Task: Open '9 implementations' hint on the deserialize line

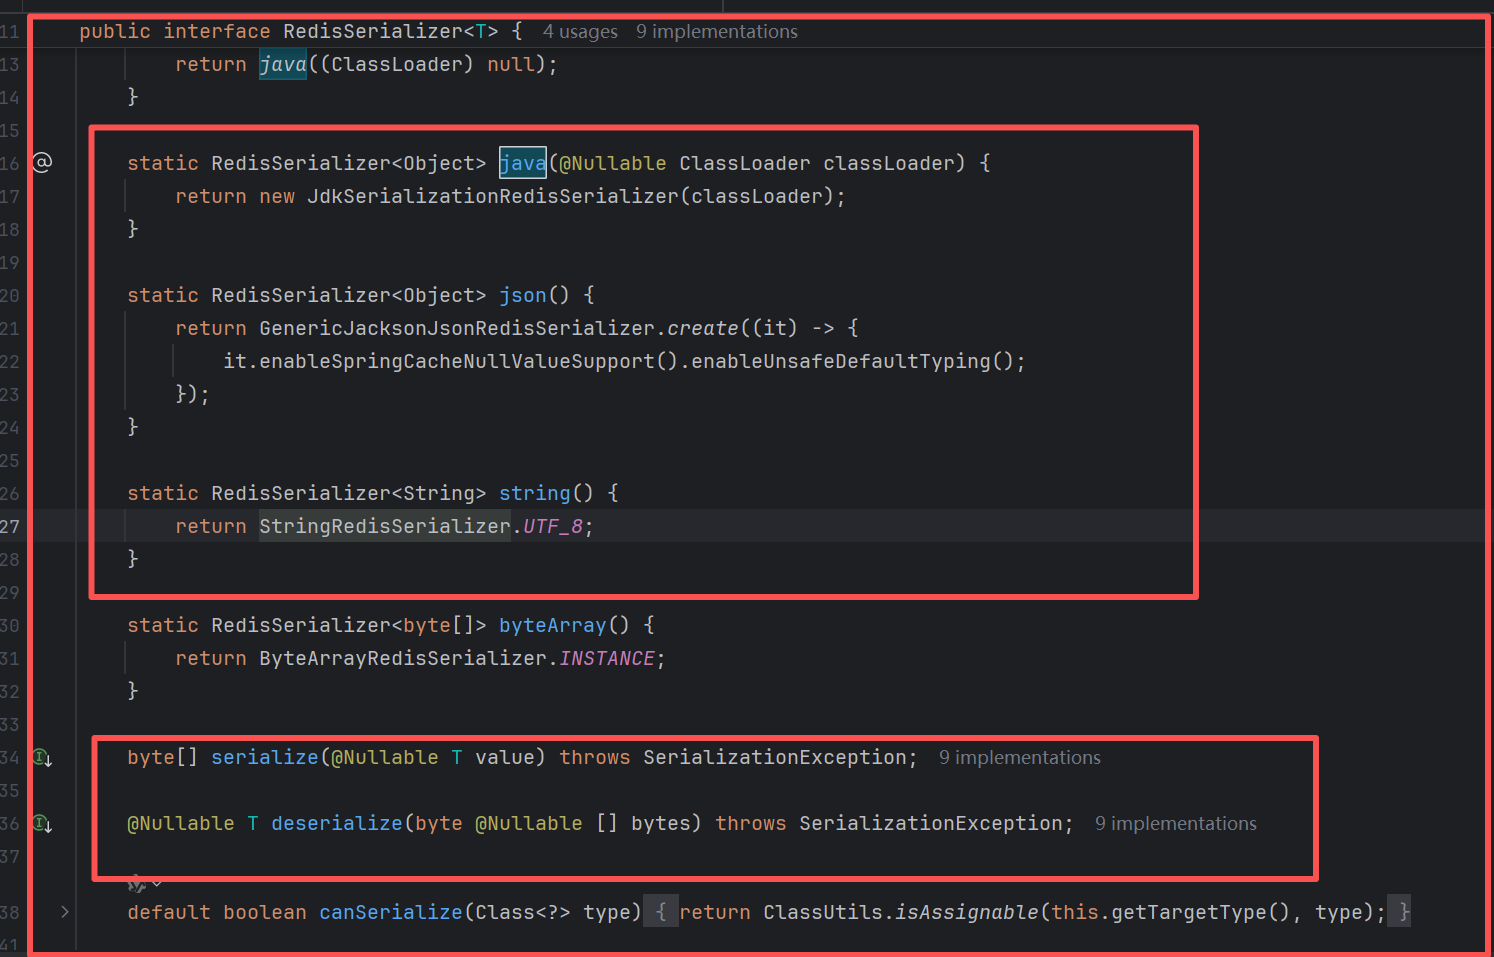Action: (x=1175, y=824)
